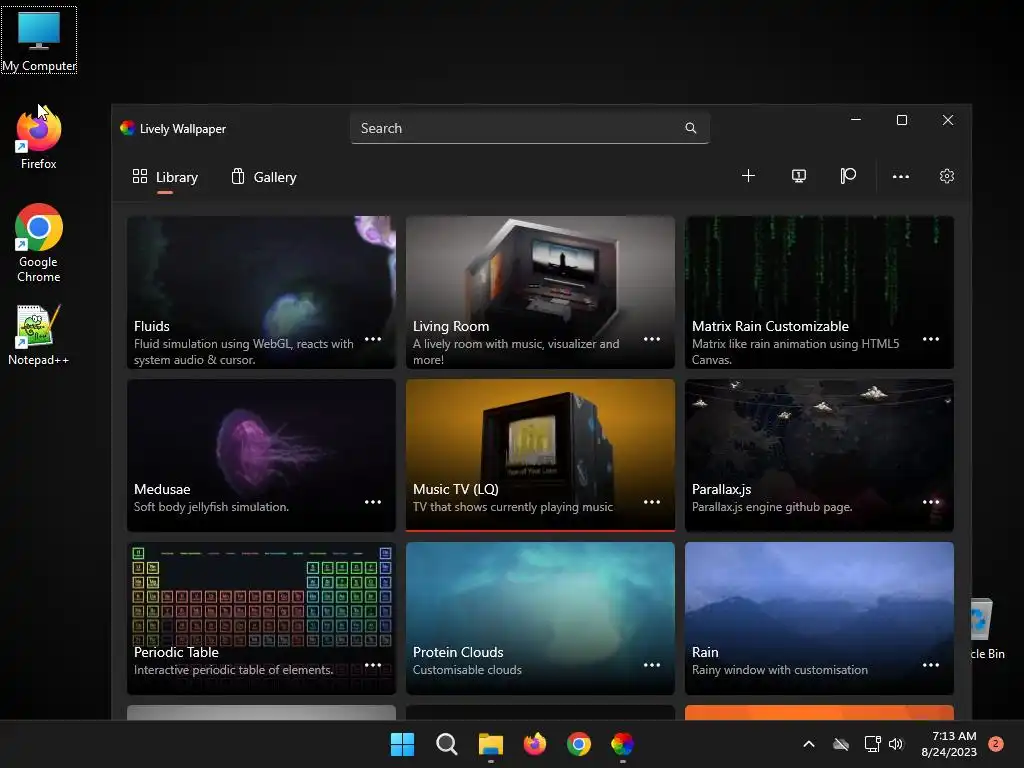Image resolution: width=1024 pixels, height=768 pixels.
Task: Click the search magnifier icon in Lively
Action: pyautogui.click(x=690, y=128)
